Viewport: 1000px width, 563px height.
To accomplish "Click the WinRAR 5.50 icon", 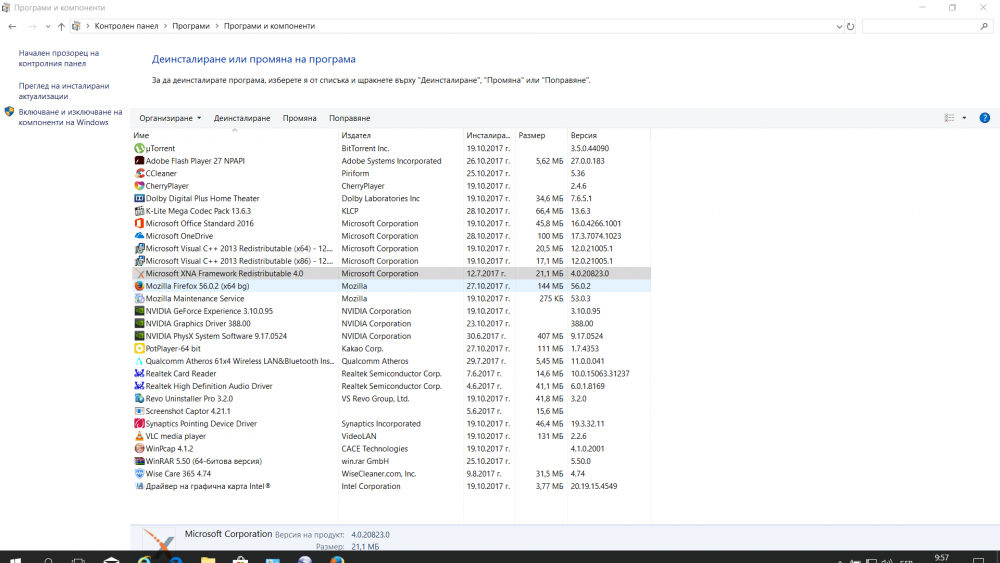I will pos(139,461).
